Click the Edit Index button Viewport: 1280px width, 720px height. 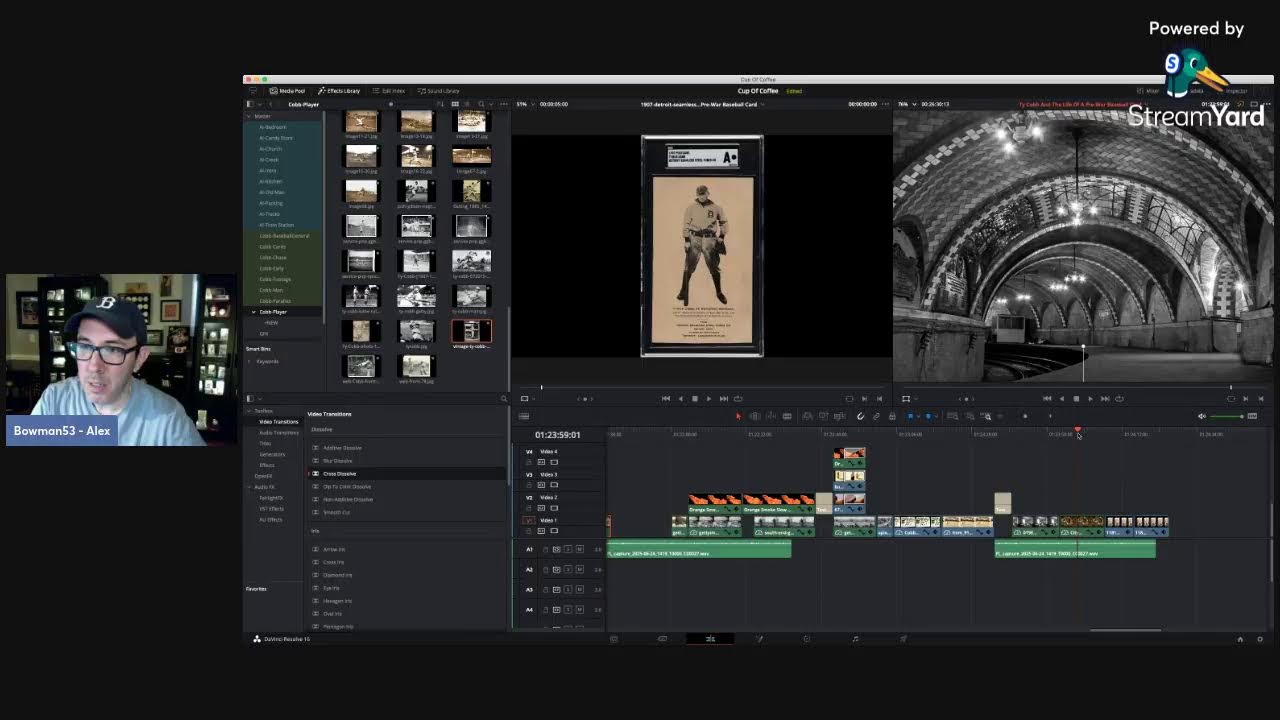(389, 91)
